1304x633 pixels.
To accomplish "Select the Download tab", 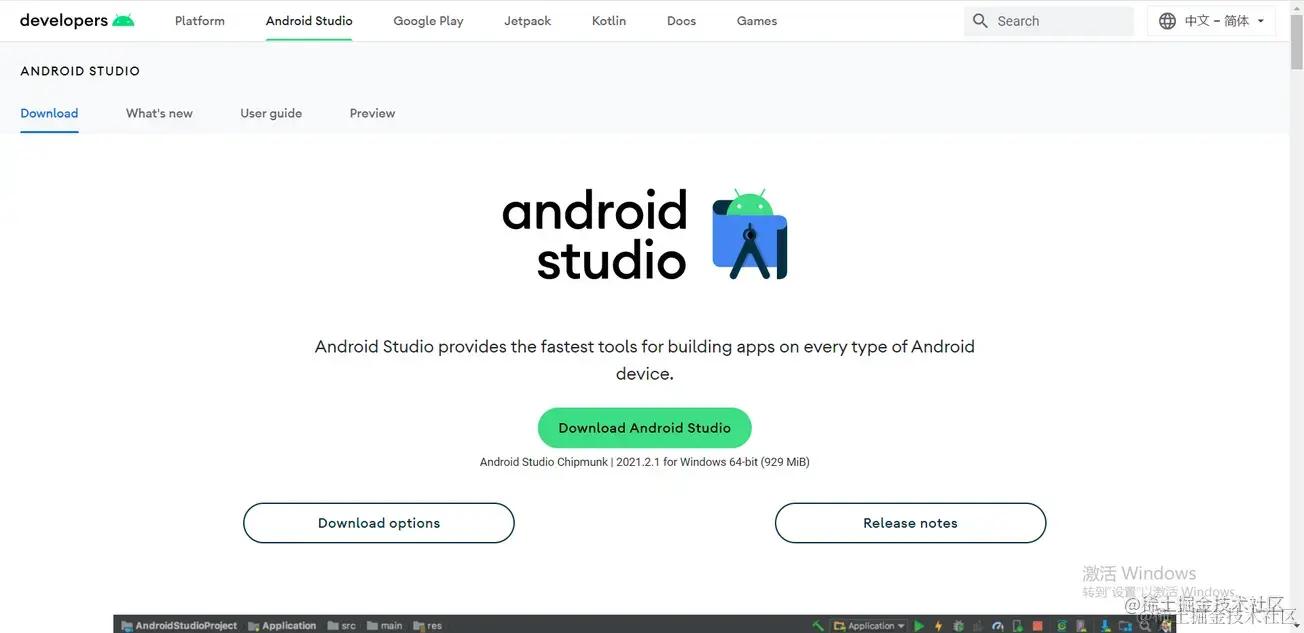I will point(49,113).
